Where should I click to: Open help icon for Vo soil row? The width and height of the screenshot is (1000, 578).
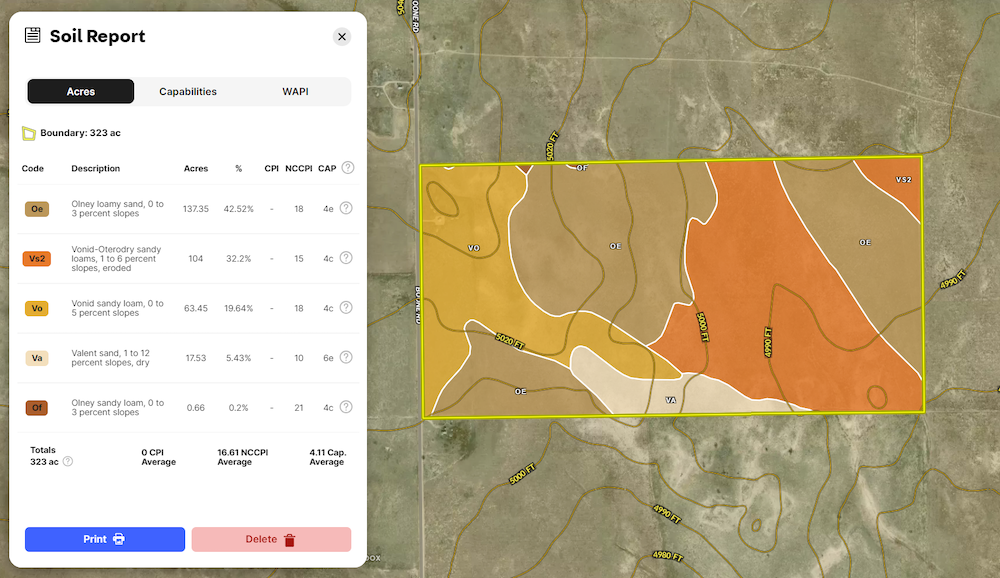[346, 308]
